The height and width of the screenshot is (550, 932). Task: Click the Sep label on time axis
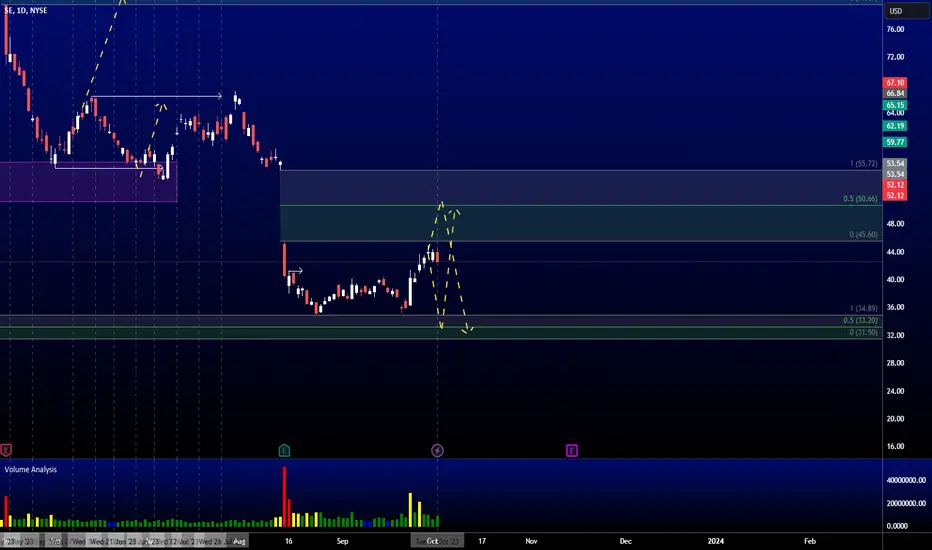tap(342, 541)
